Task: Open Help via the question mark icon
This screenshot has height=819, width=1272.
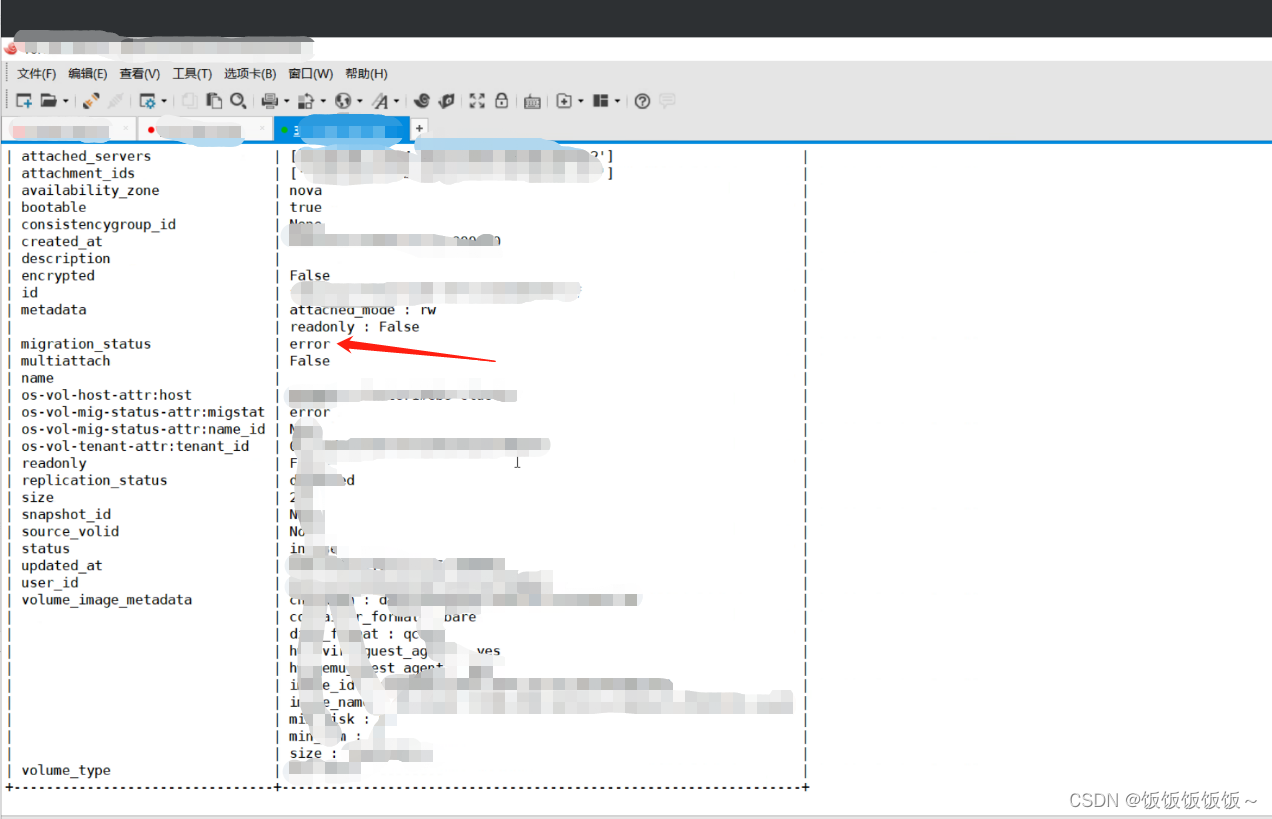Action: tap(642, 100)
